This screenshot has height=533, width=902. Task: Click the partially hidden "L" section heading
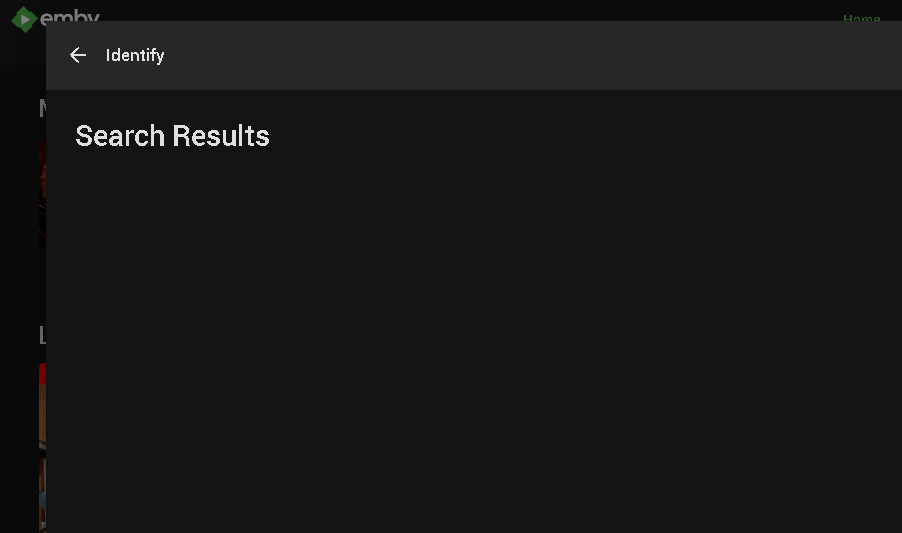pos(42,336)
